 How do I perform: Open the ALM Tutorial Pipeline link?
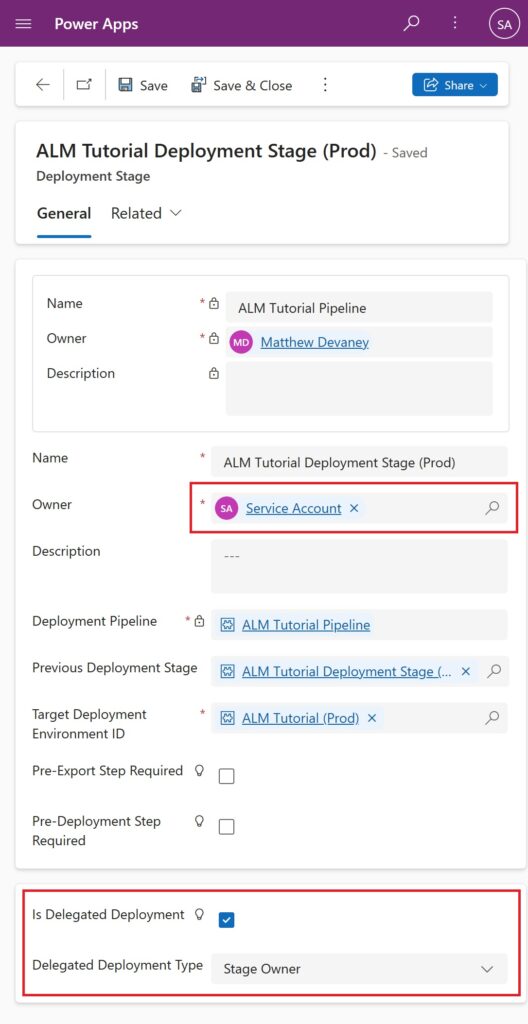coord(306,625)
